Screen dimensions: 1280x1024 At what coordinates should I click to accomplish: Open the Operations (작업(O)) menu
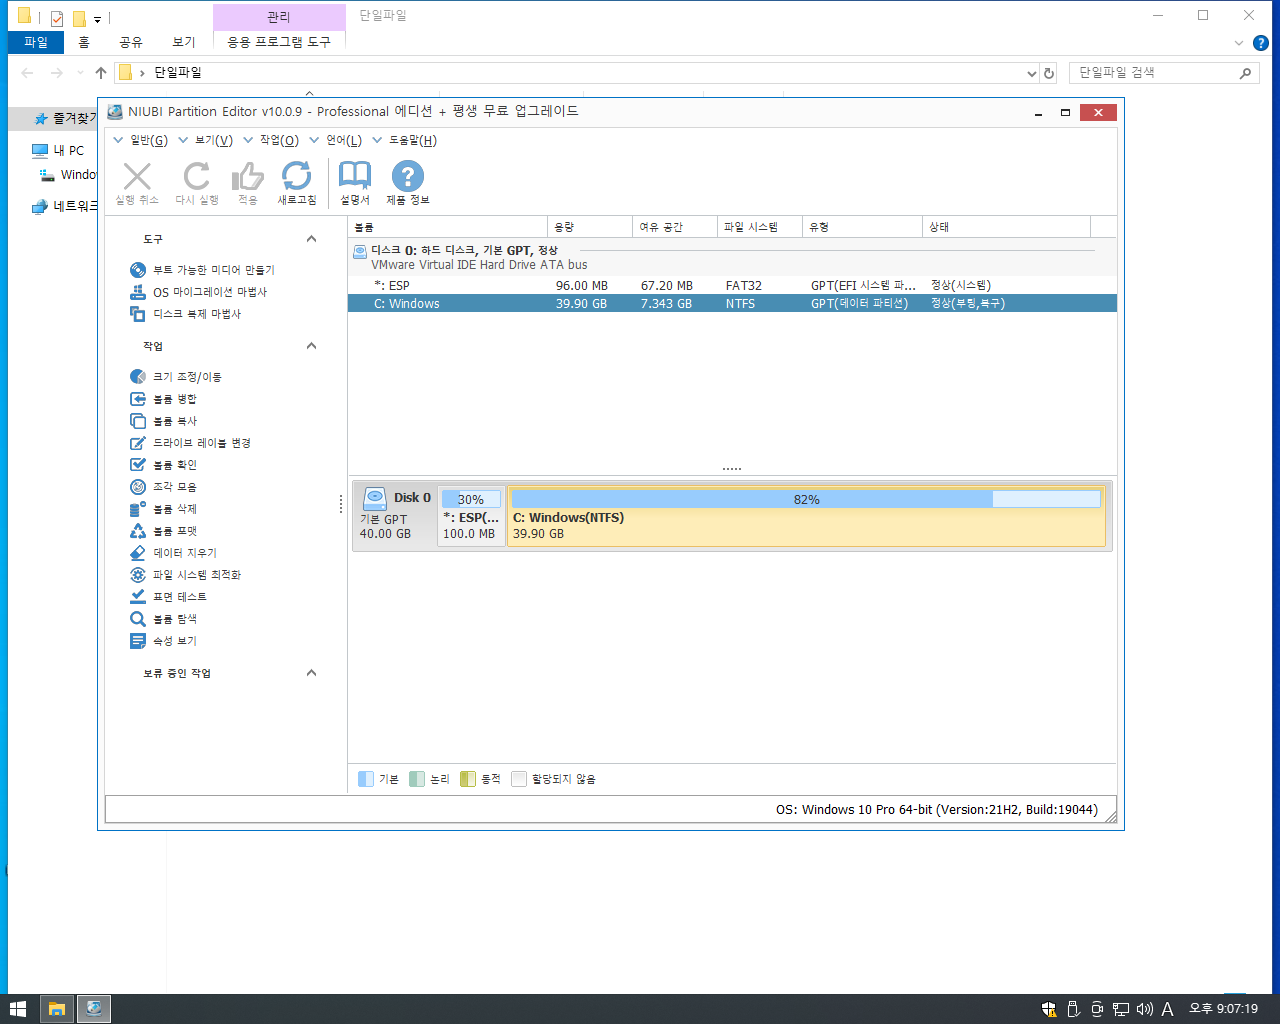tap(271, 140)
